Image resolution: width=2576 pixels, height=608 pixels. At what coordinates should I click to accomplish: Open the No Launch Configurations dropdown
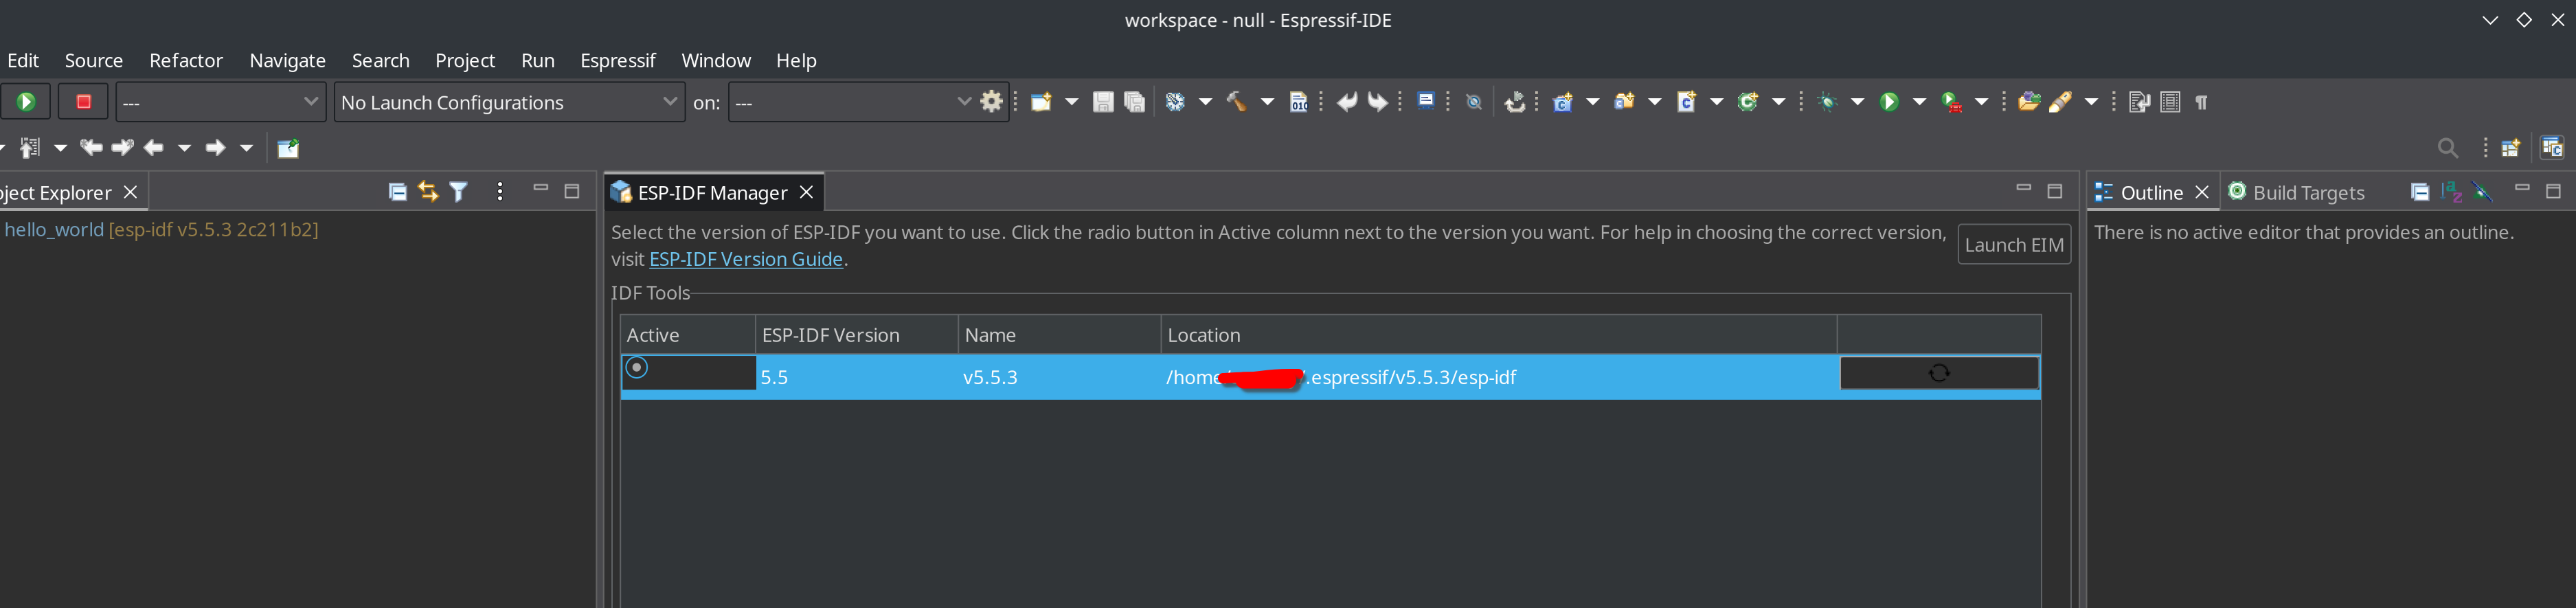(x=509, y=102)
